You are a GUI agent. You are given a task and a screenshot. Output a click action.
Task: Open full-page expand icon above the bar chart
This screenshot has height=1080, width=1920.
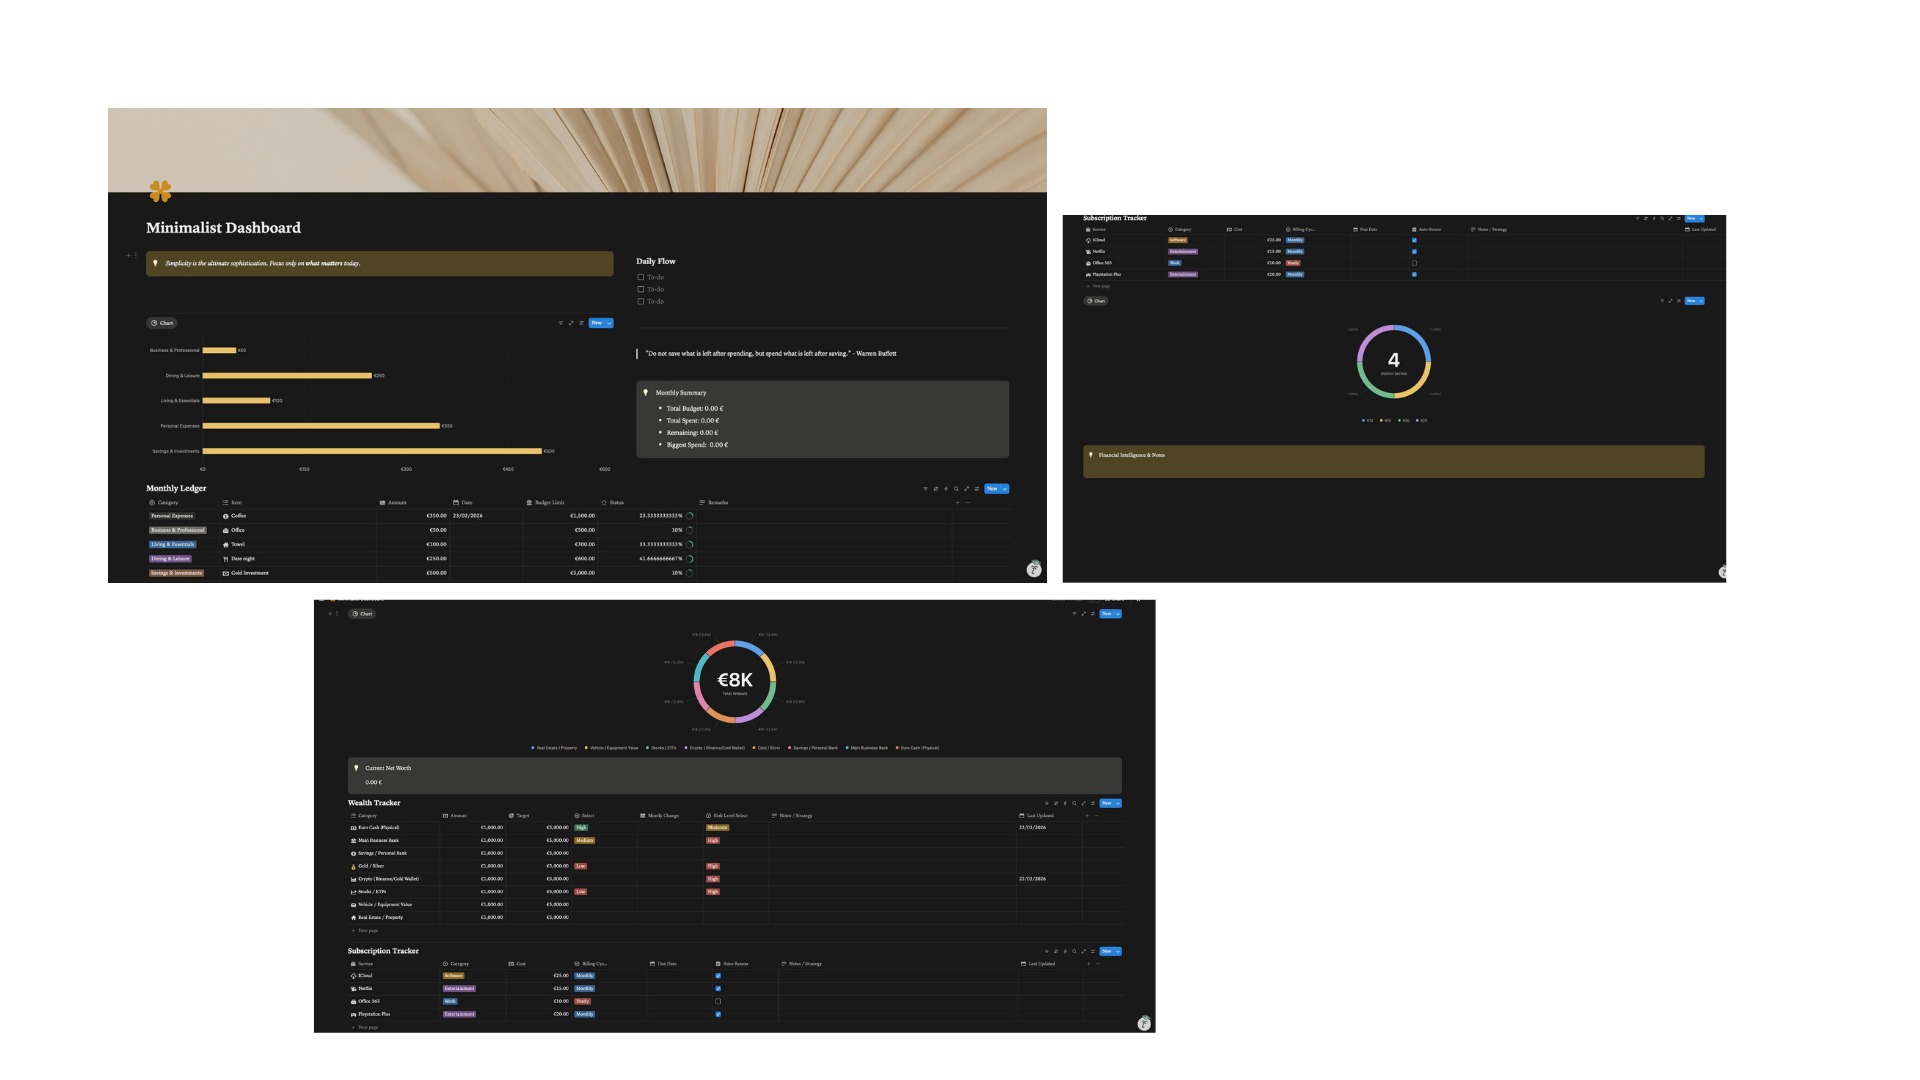571,323
